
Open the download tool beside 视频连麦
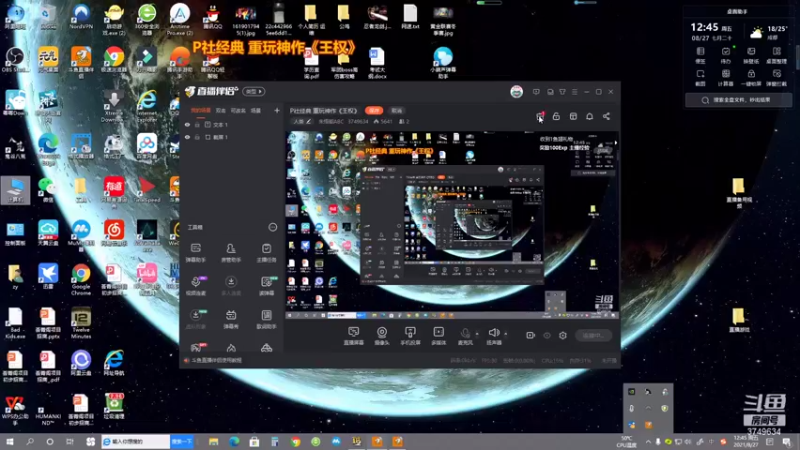231,286
